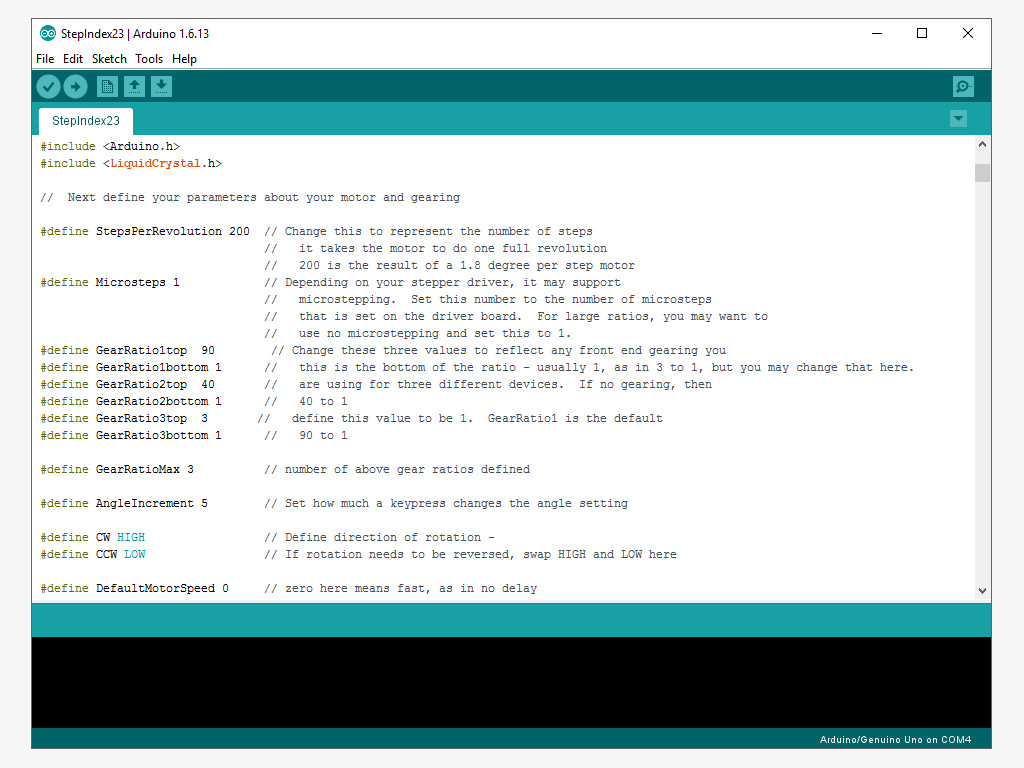This screenshot has width=1024, height=768.
Task: Click the Open sketch up-arrow icon
Action: click(x=134, y=87)
